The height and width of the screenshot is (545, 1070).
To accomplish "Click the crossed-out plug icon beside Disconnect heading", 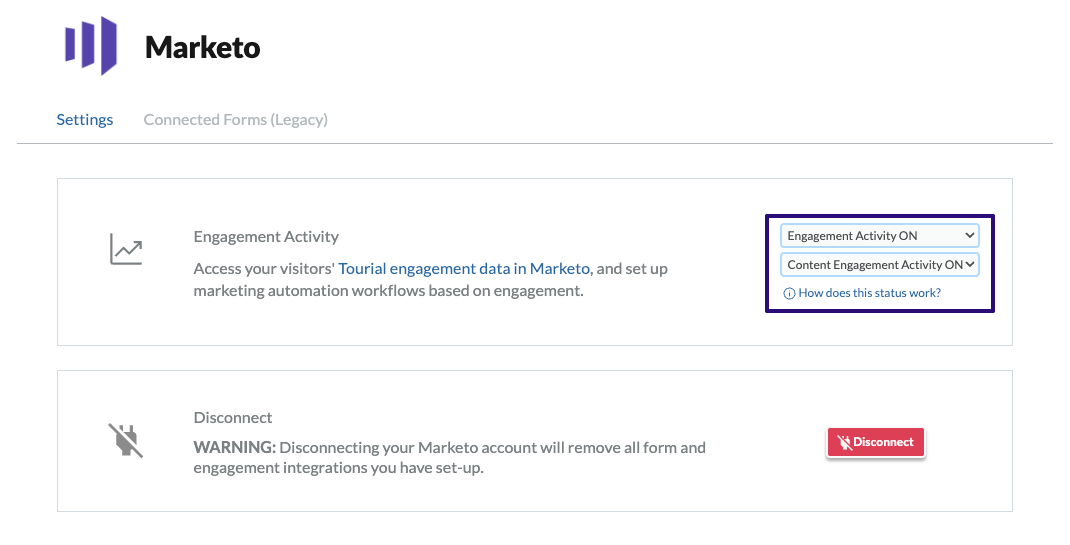I will tap(126, 440).
